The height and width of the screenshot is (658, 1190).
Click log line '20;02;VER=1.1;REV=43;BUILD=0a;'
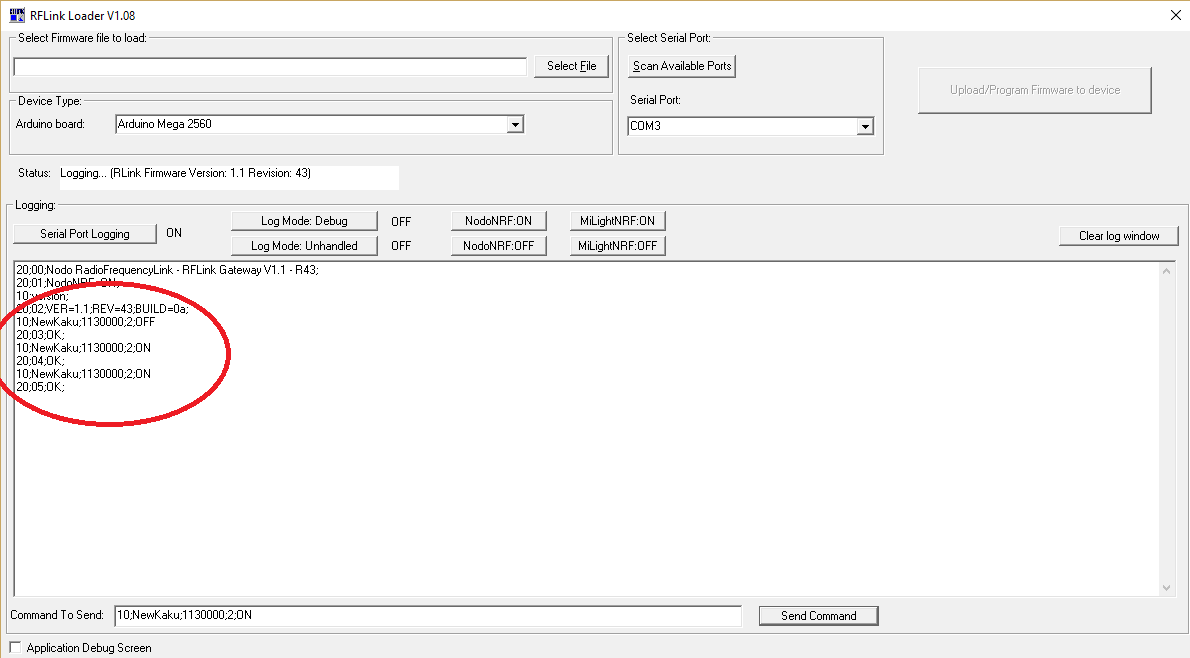102,309
